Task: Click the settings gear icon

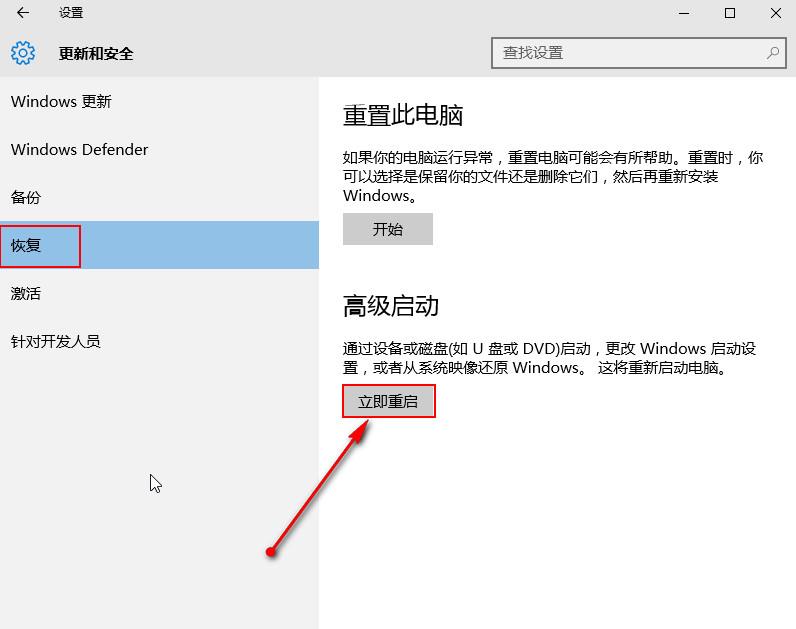Action: pos(23,53)
